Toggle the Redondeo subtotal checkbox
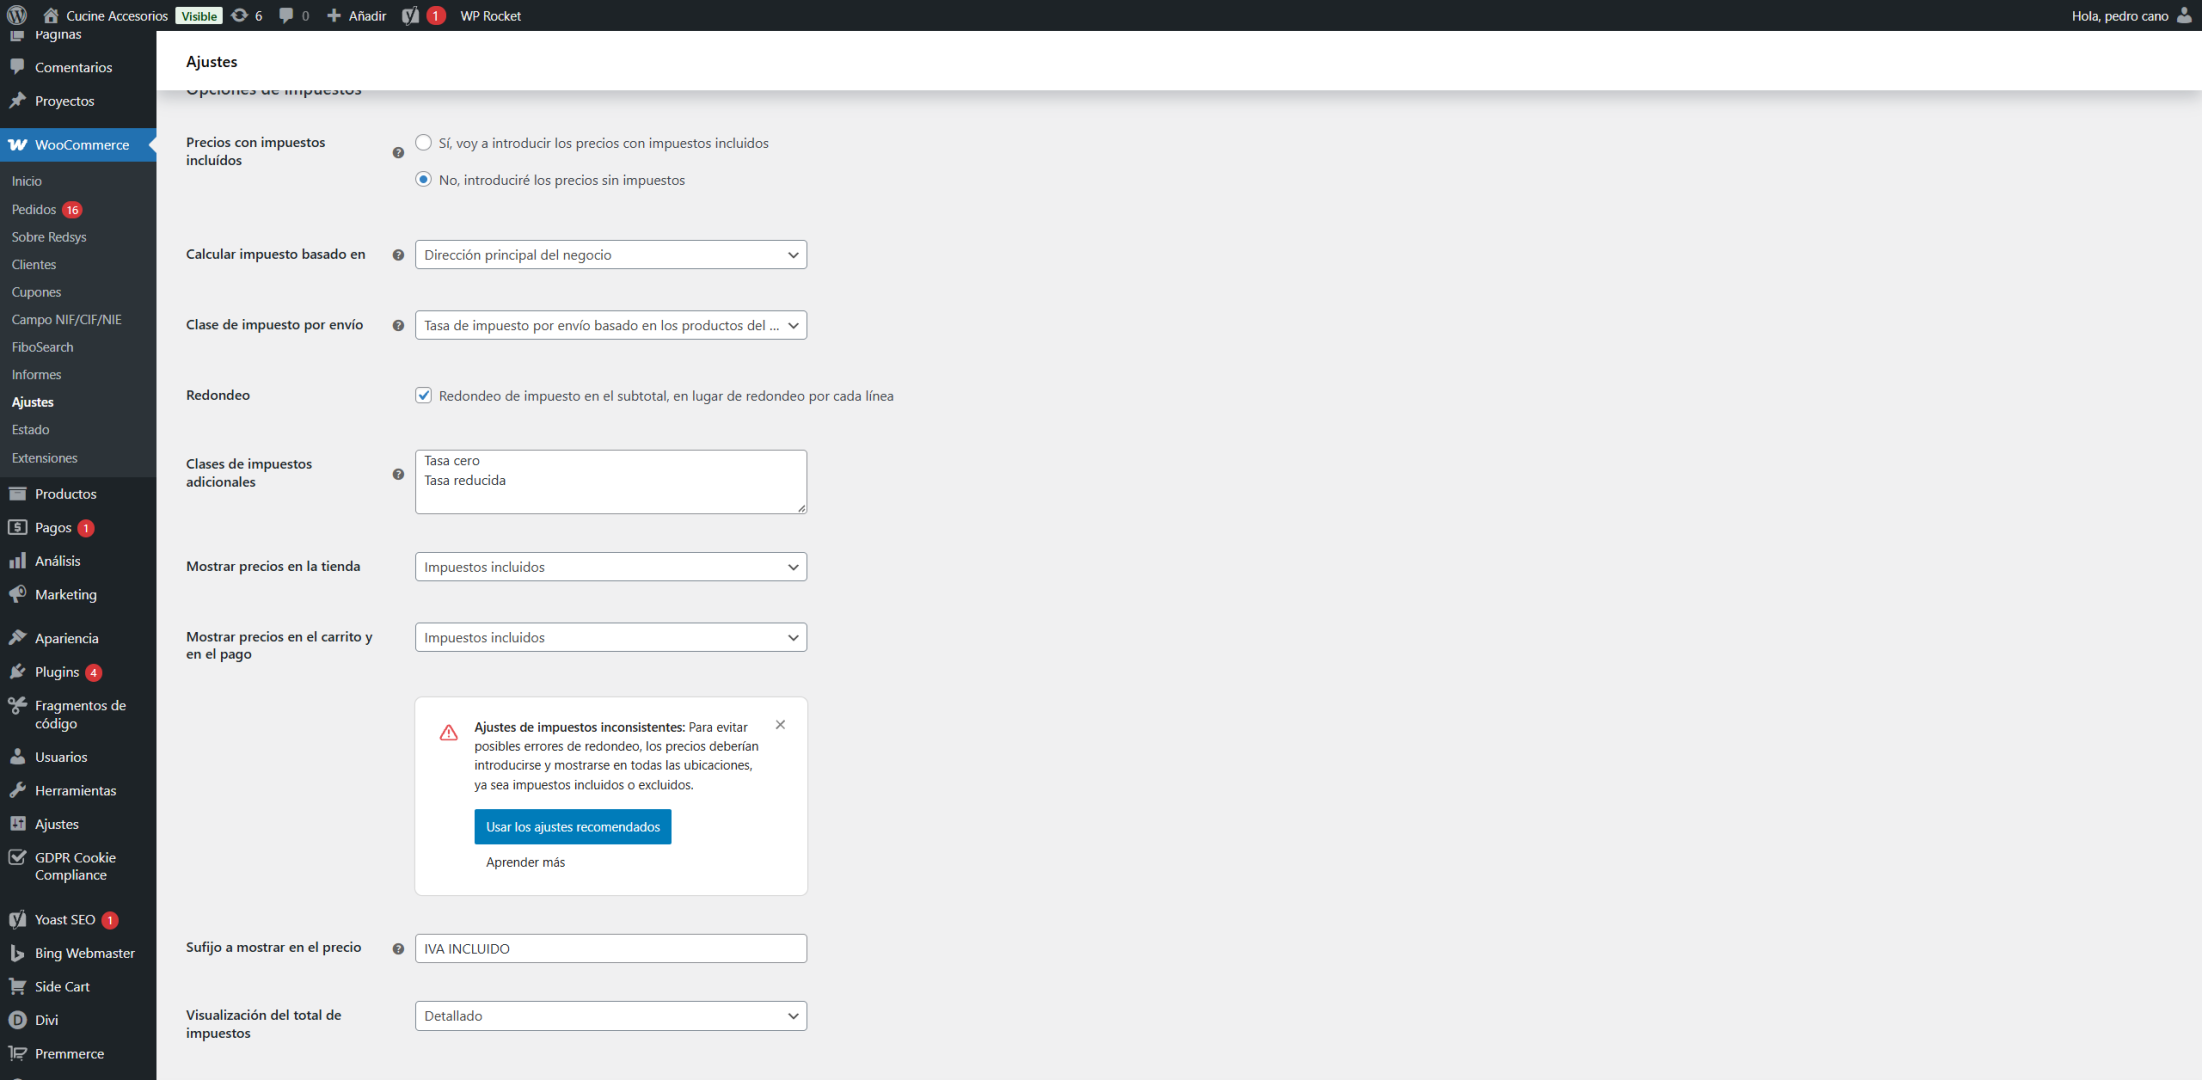Image resolution: width=2202 pixels, height=1080 pixels. click(424, 396)
